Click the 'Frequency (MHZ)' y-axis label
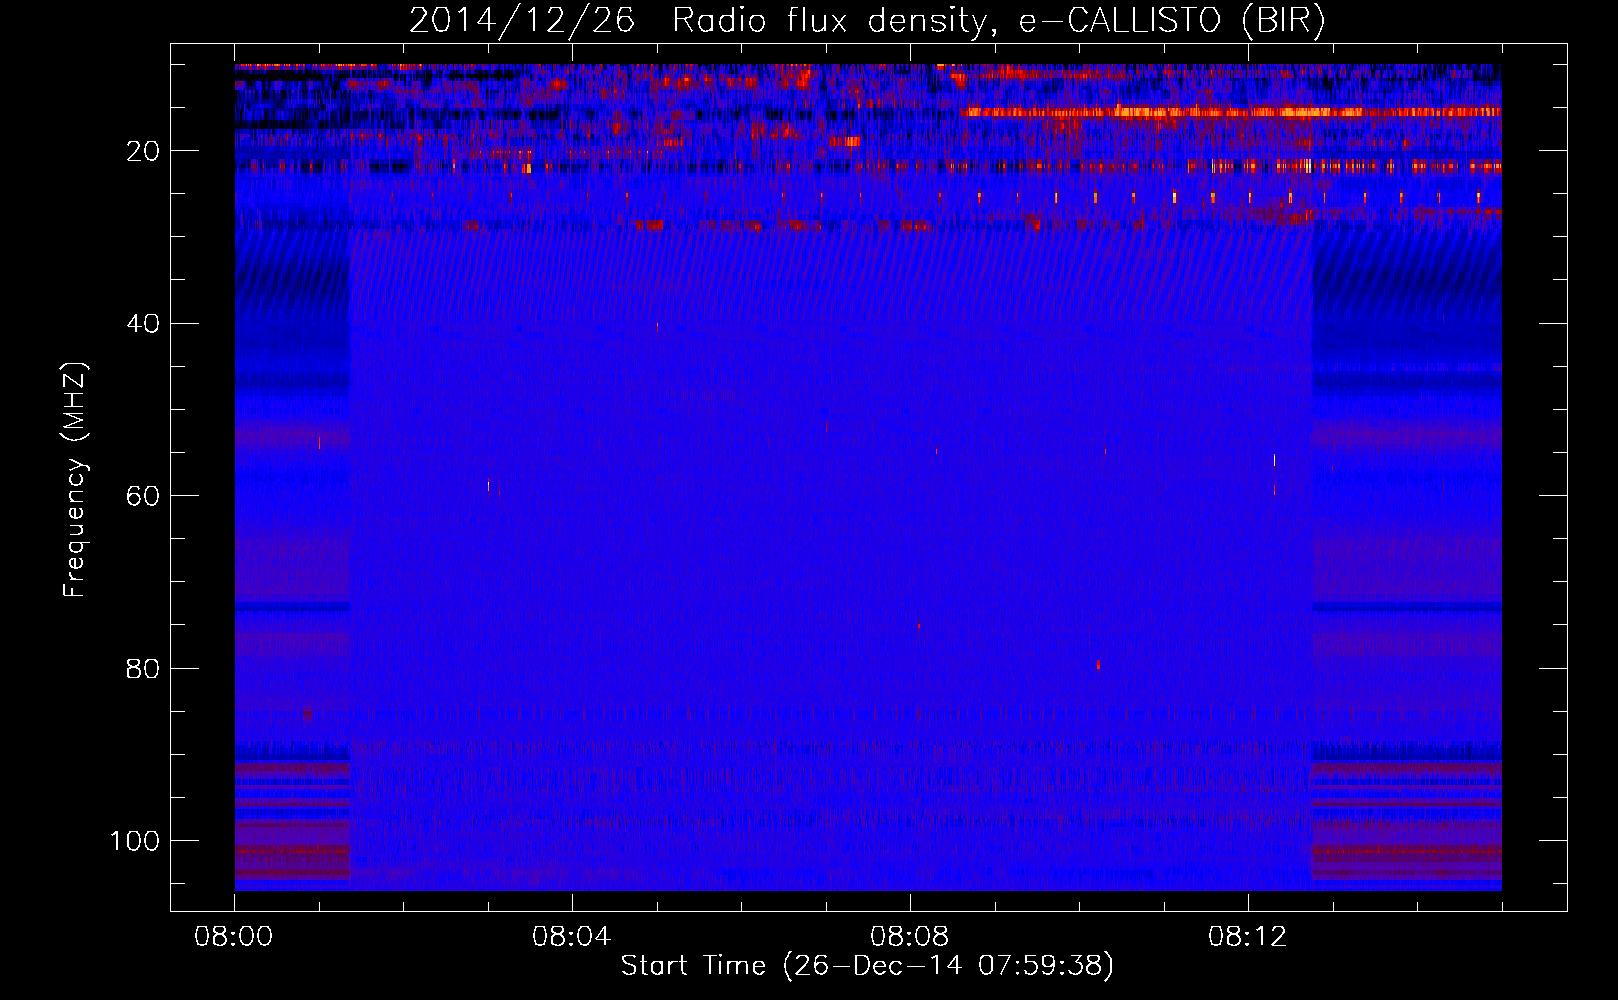Screen dimensions: 1618x1000 coord(75,480)
